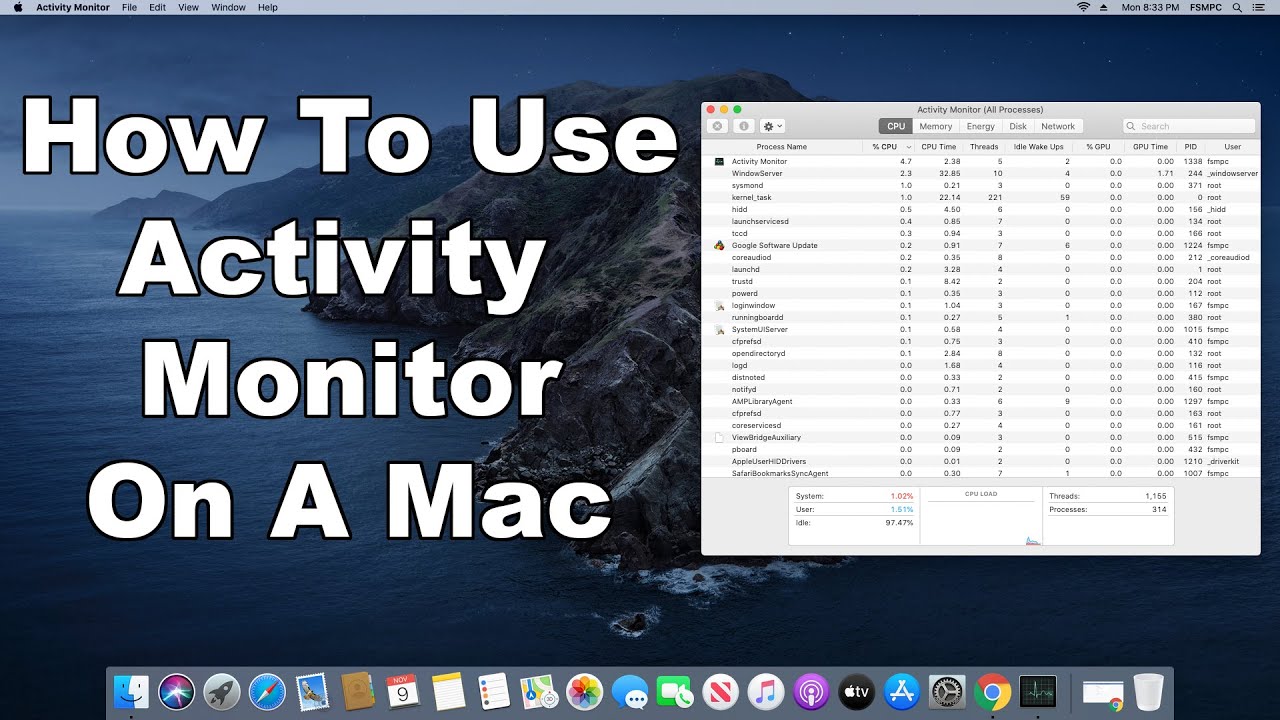Sort by Process Name column header
This screenshot has width=1280, height=720.
click(782, 147)
